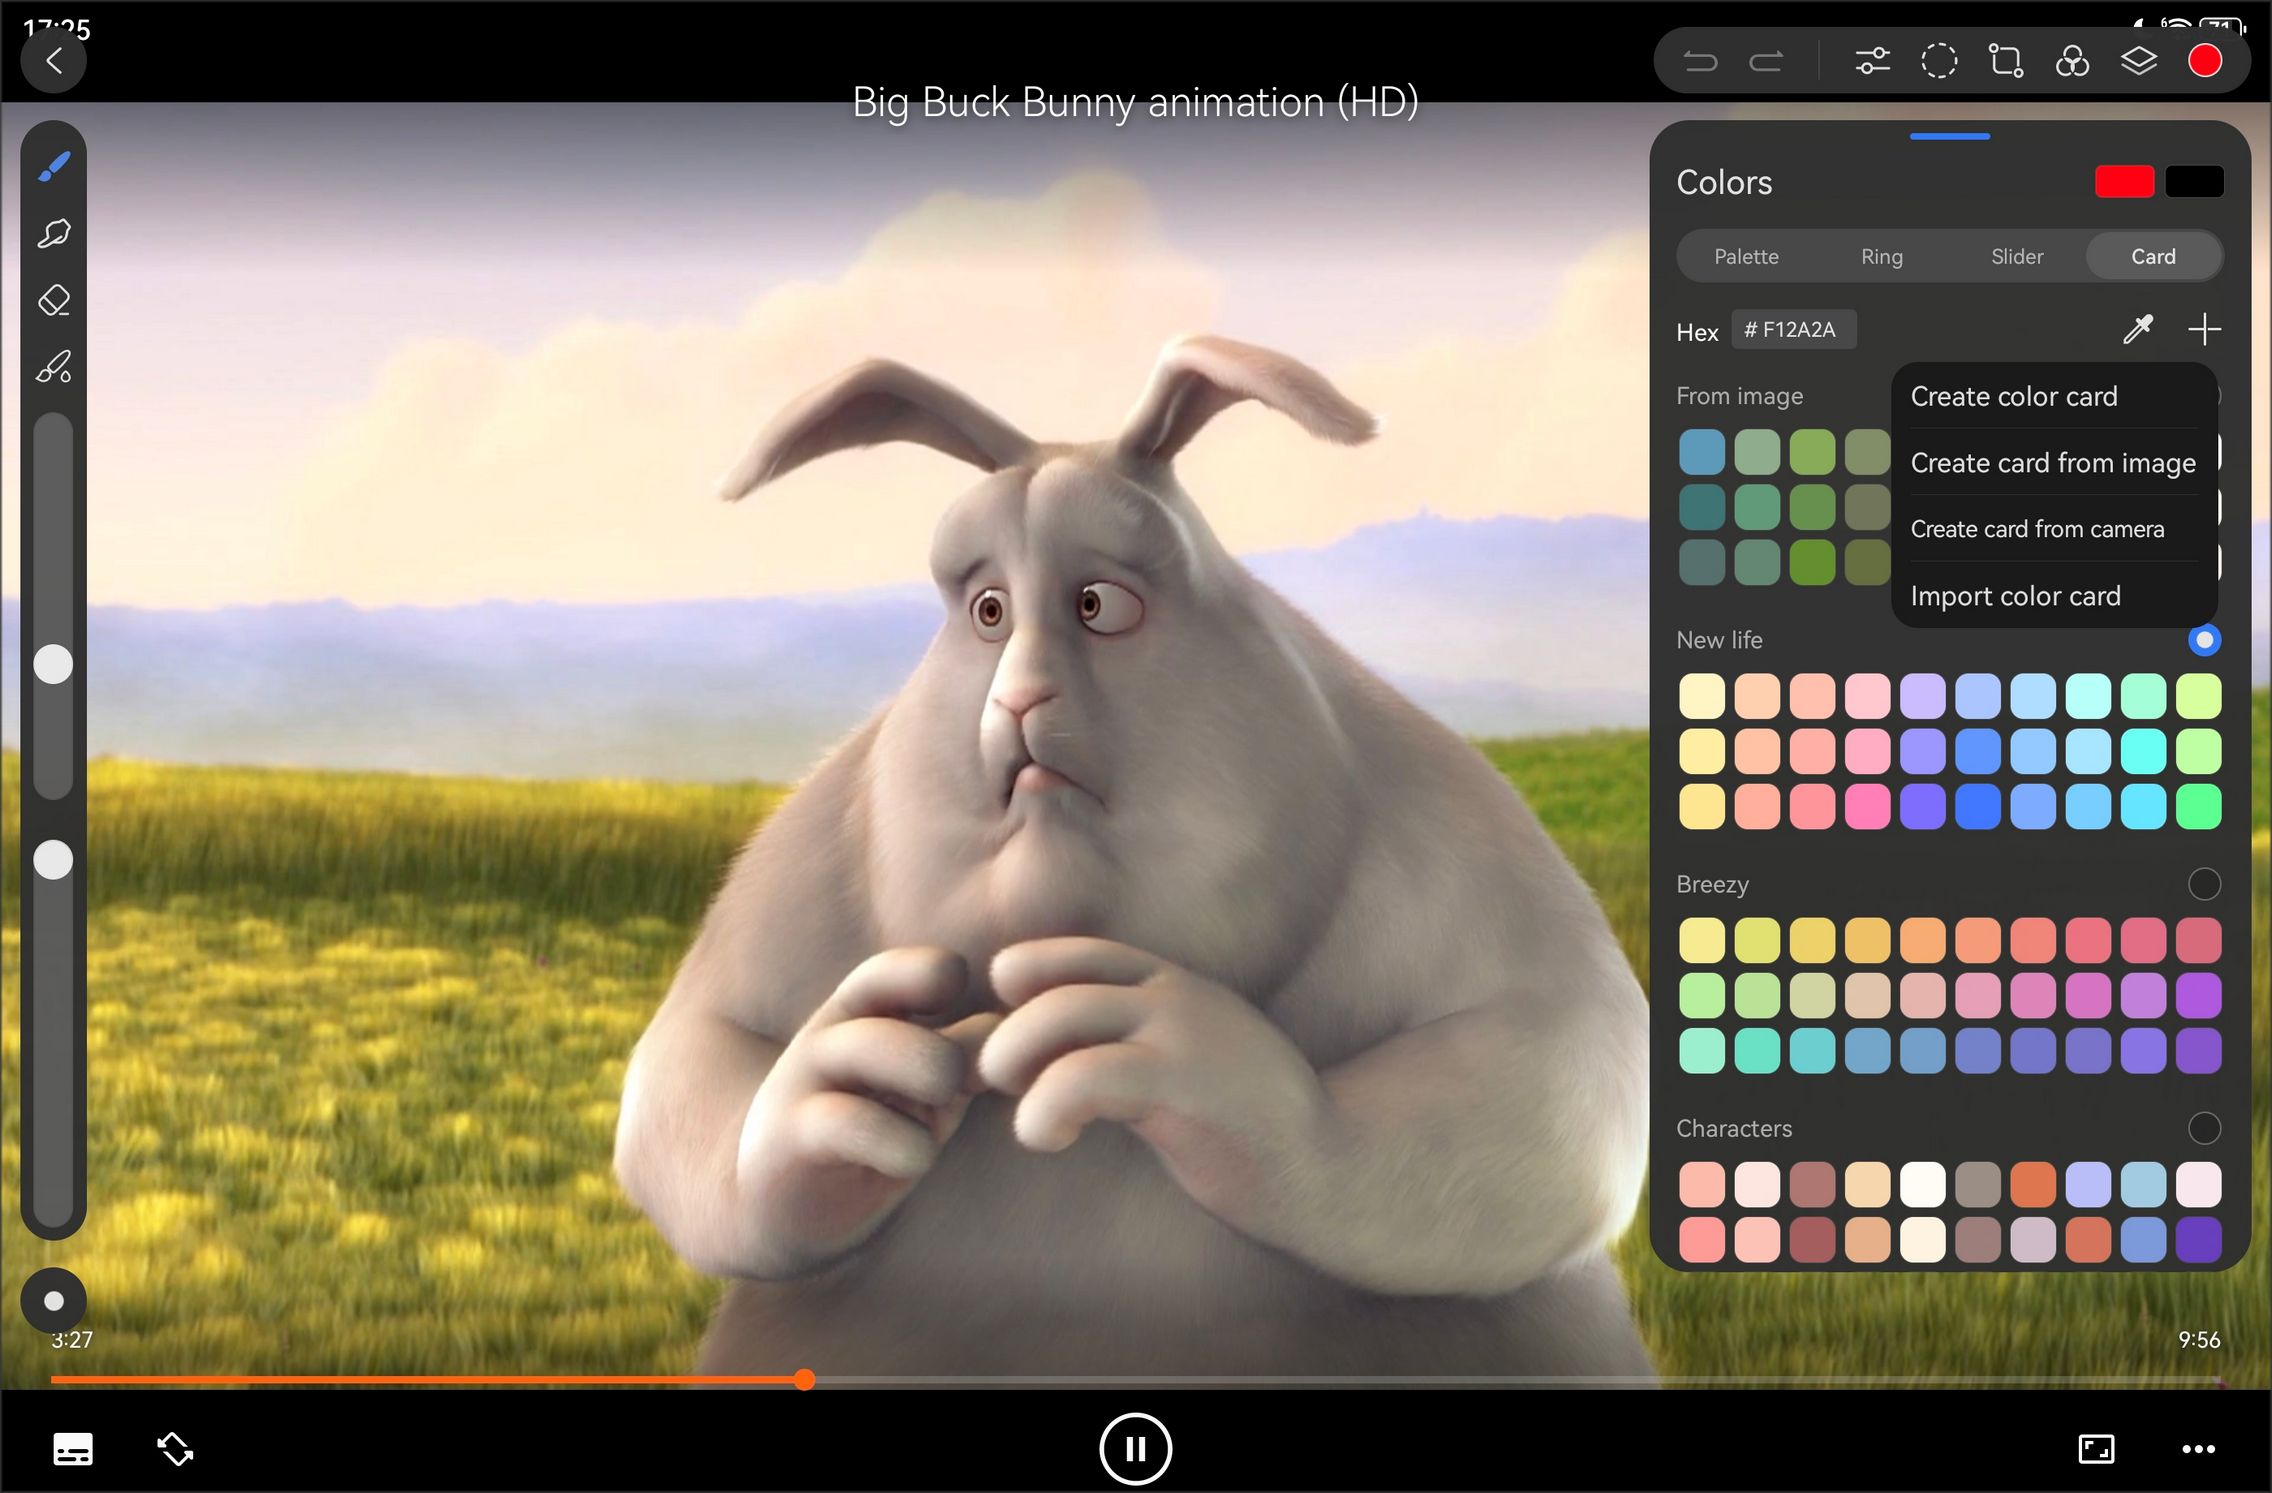The width and height of the screenshot is (2272, 1493).
Task: Select the eraser tool
Action: click(54, 300)
